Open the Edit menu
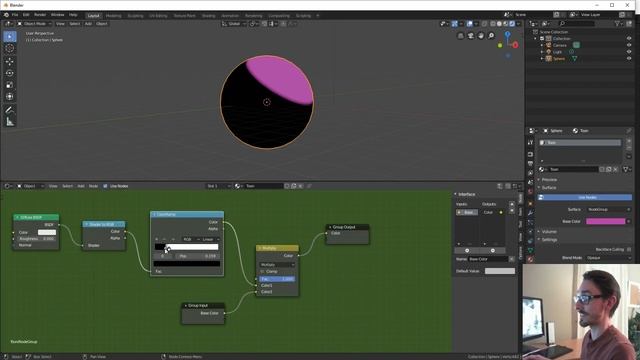Screen dimensions: 640x360 [26, 15]
